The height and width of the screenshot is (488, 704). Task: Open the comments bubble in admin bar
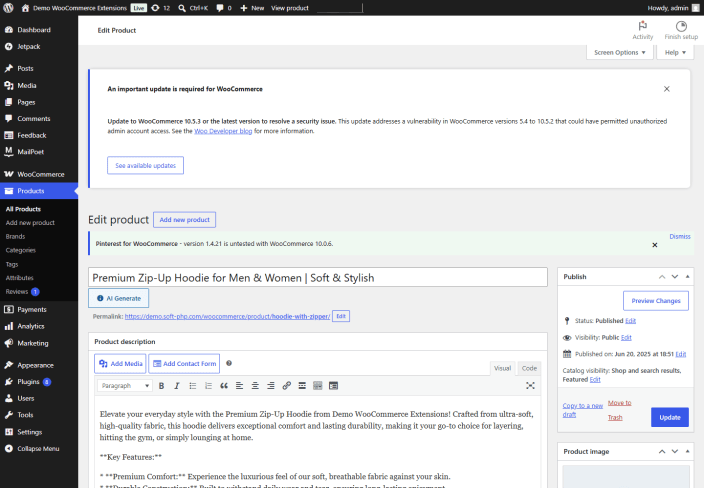224,8
